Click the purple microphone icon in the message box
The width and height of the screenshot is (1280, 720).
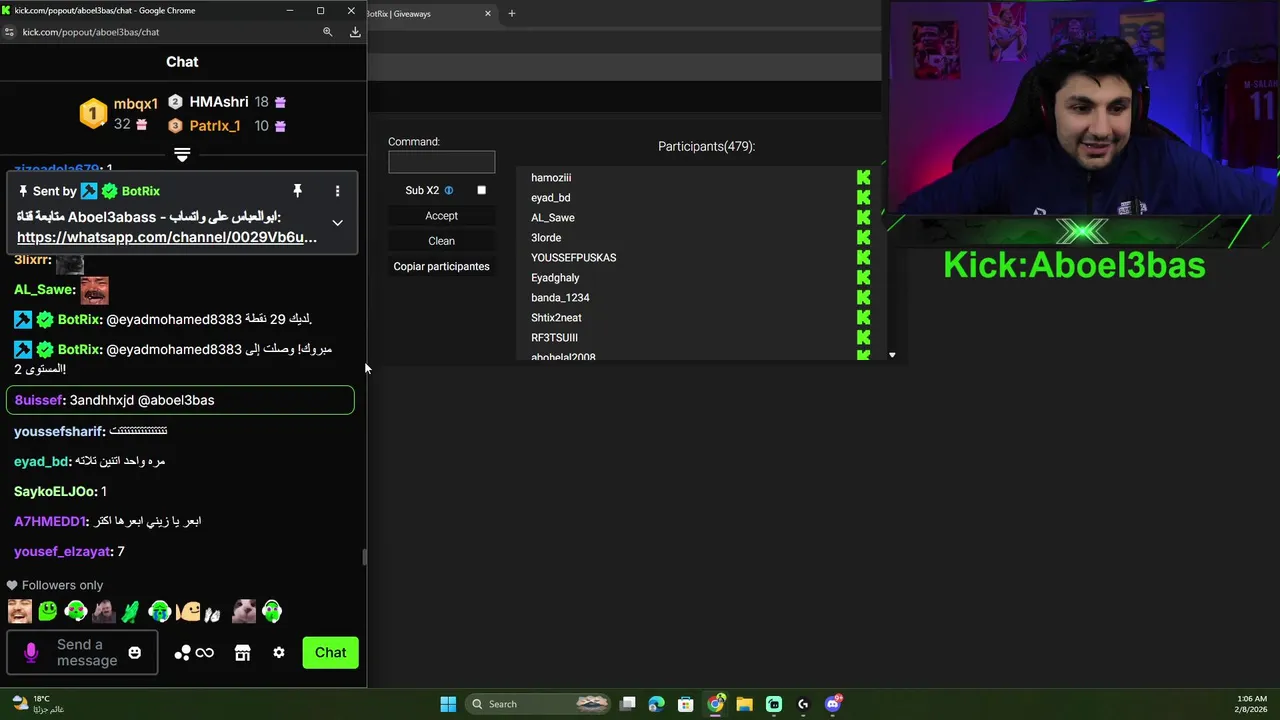coord(31,653)
